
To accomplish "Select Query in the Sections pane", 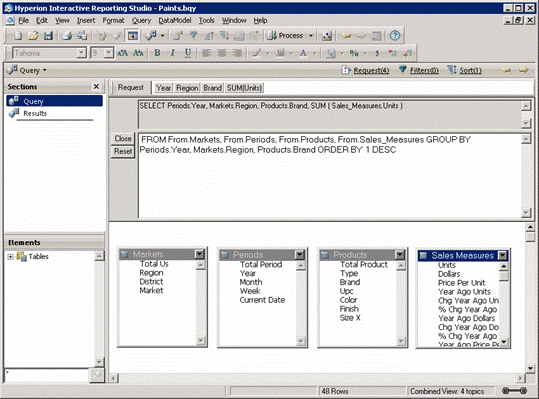I will click(54, 101).
